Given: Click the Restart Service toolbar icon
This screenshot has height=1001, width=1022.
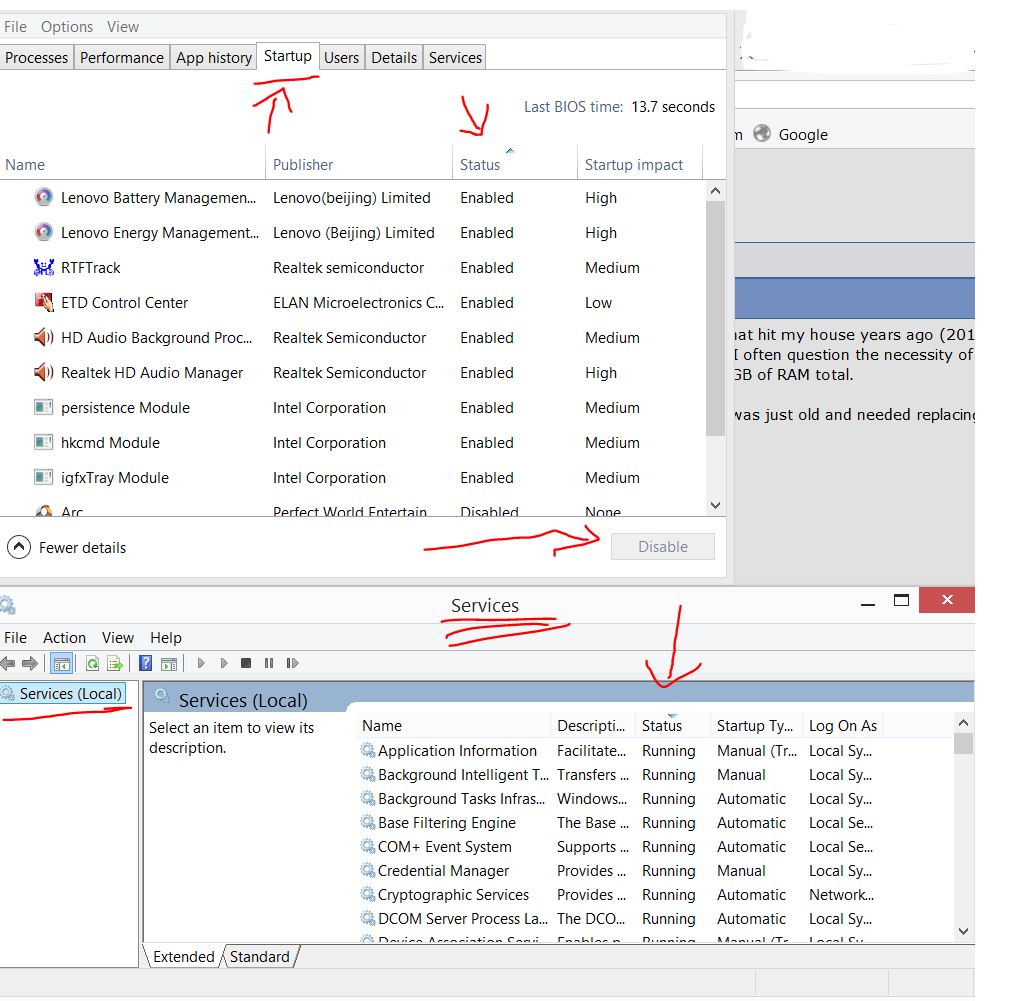Looking at the screenshot, I should coord(292,663).
